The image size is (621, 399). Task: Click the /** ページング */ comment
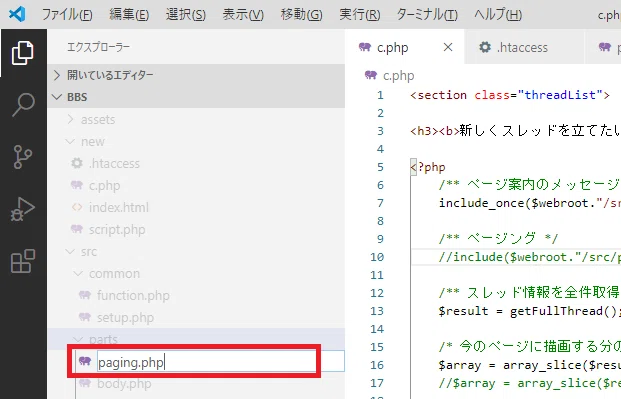[x=498, y=239]
